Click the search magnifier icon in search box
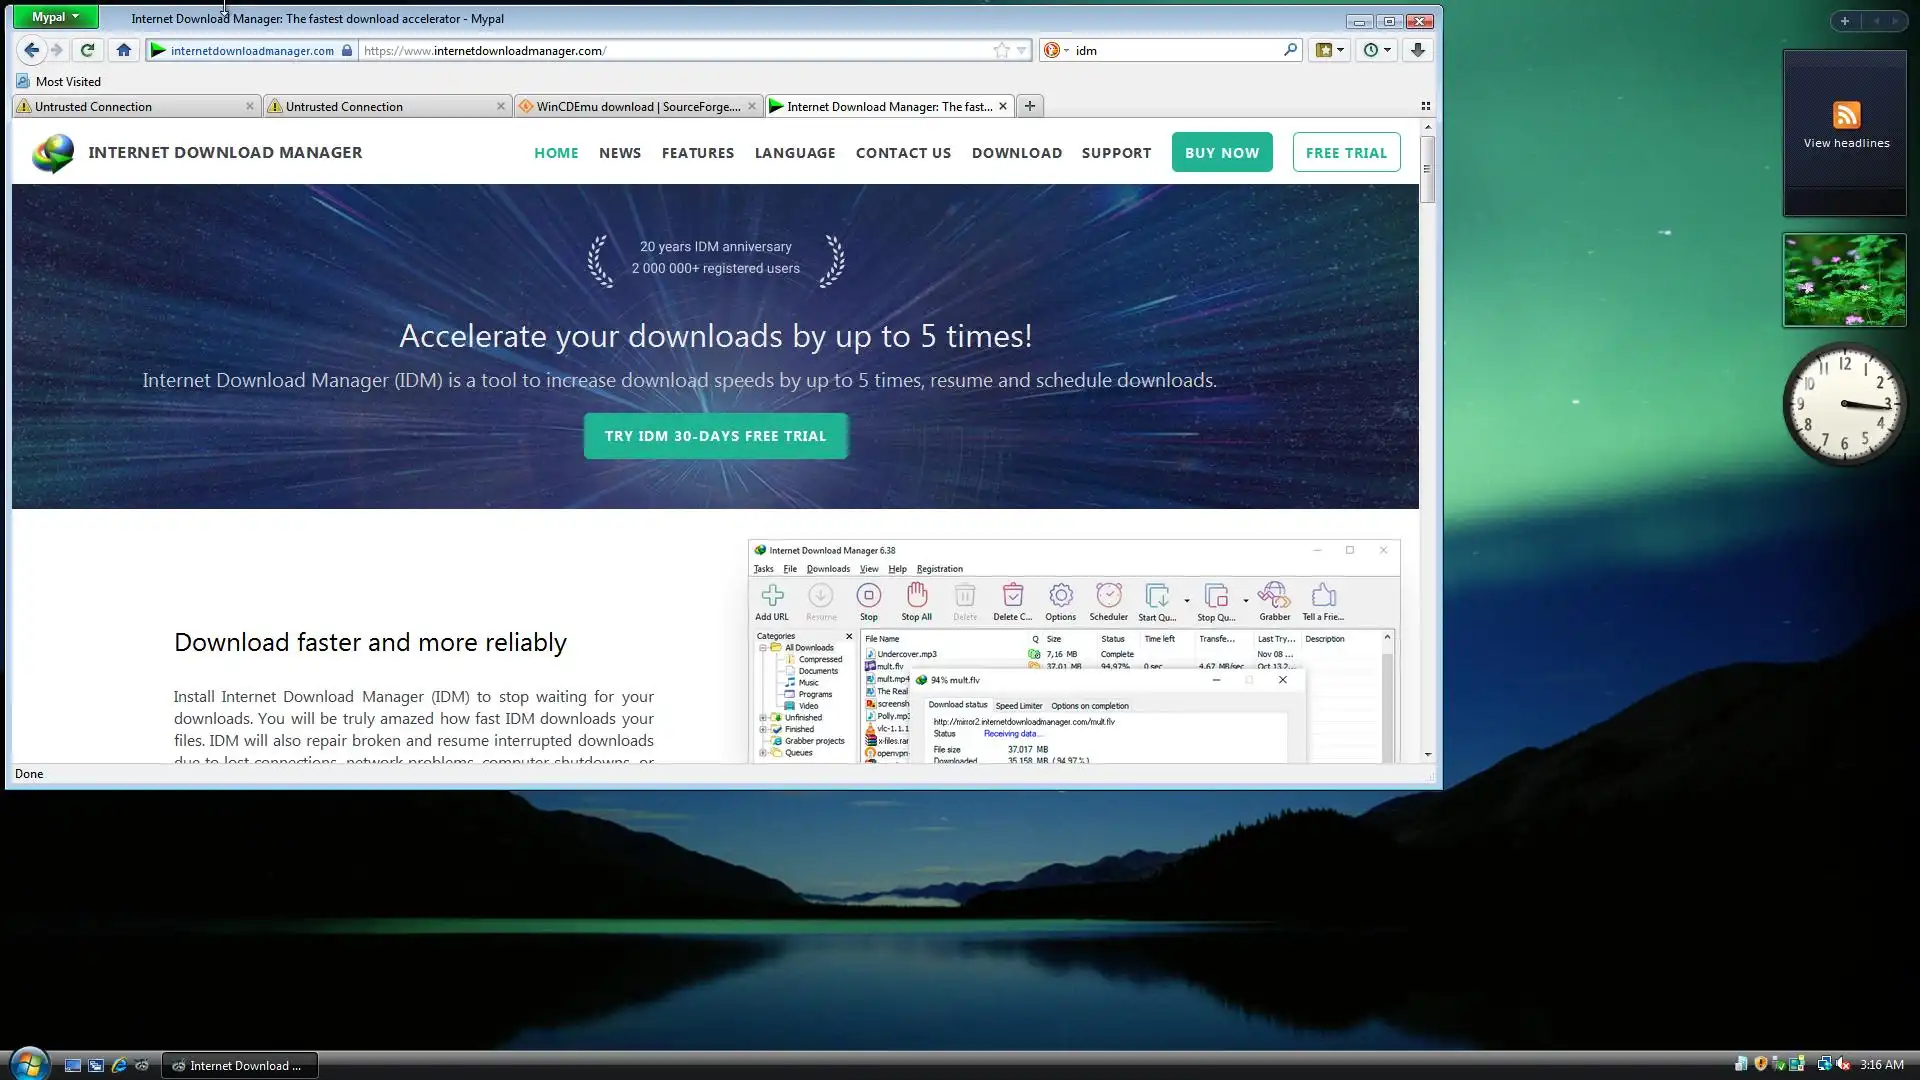1920x1080 pixels. tap(1290, 50)
